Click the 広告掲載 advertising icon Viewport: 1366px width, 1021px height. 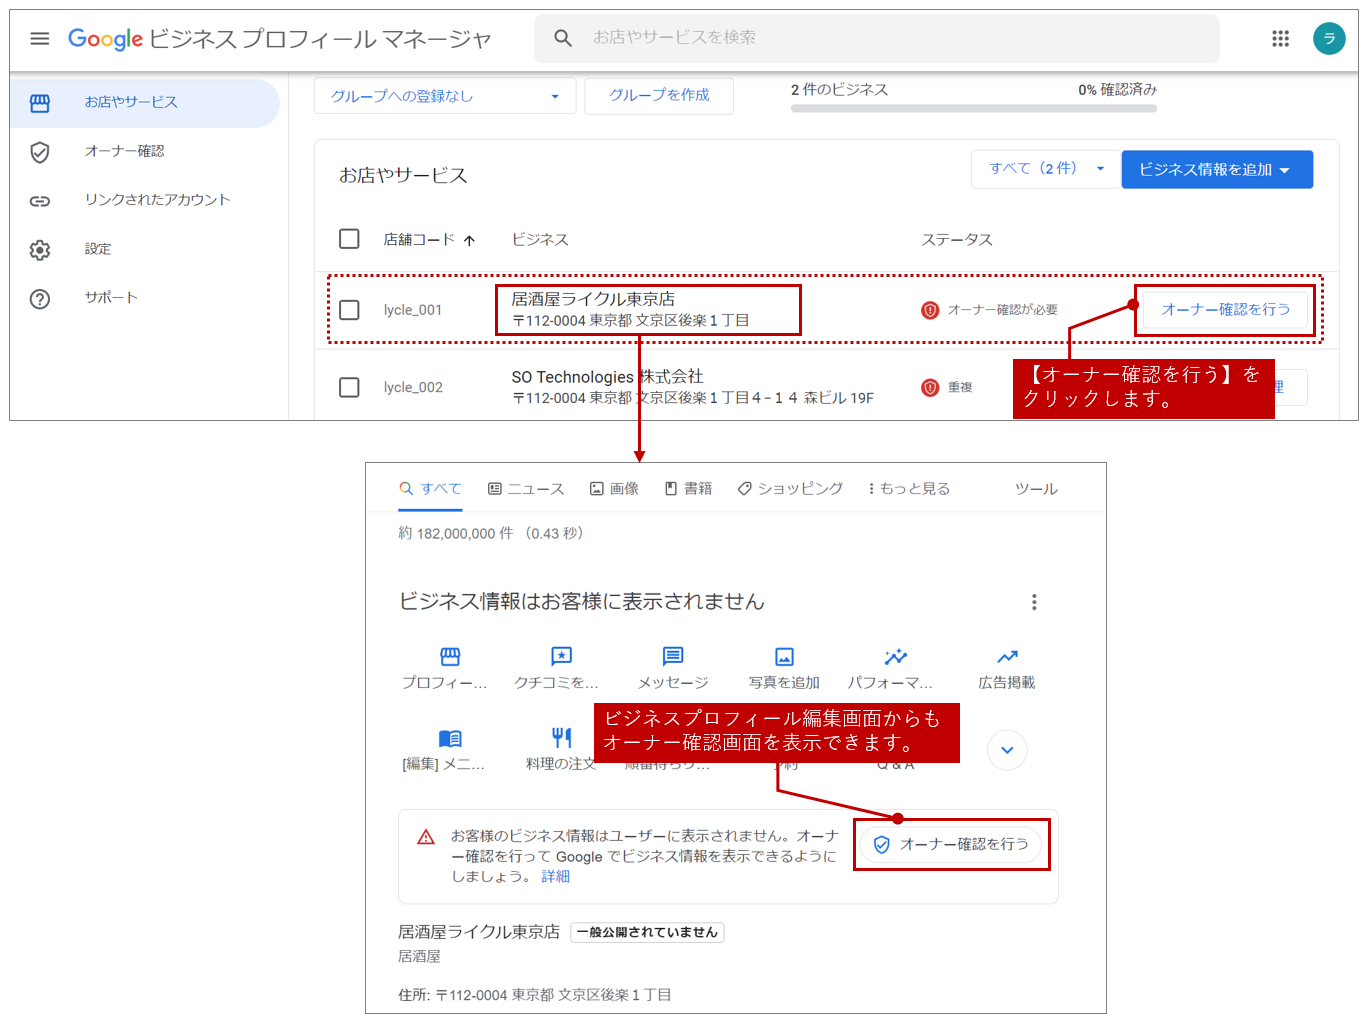pos(1007,657)
